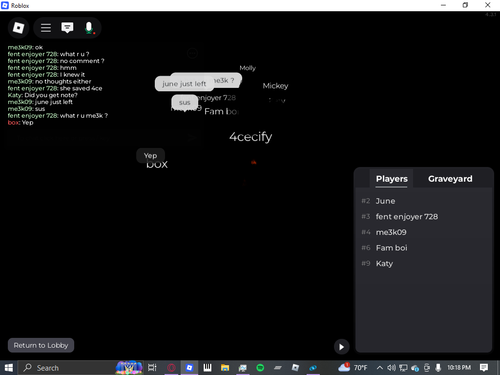Open the weather widget showing 70°F
Viewport: 500px width, 375px height.
click(x=353, y=367)
